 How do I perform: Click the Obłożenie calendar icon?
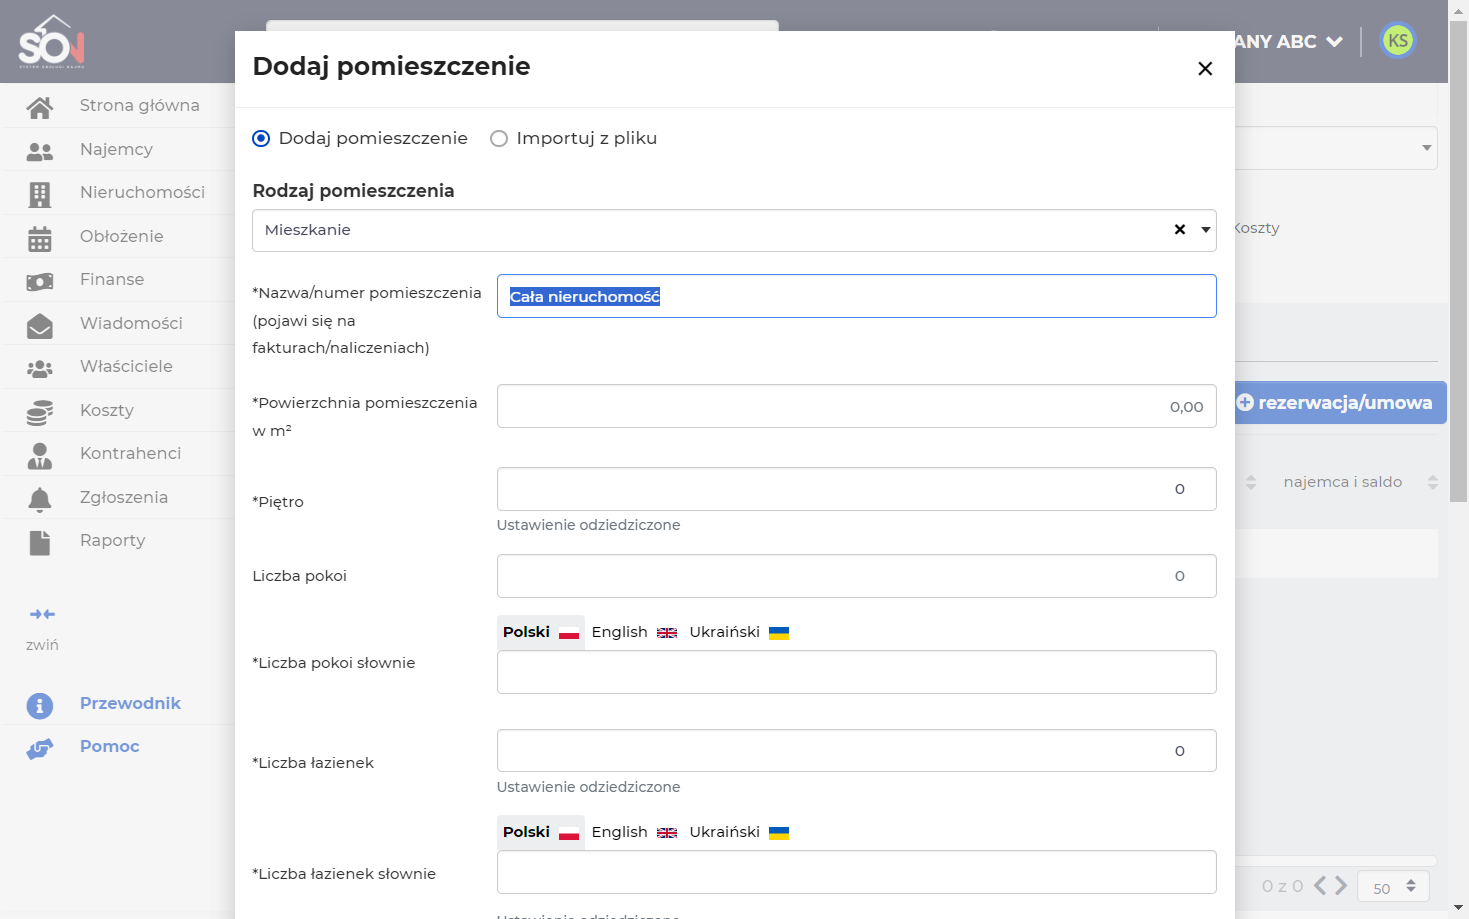[x=40, y=238]
